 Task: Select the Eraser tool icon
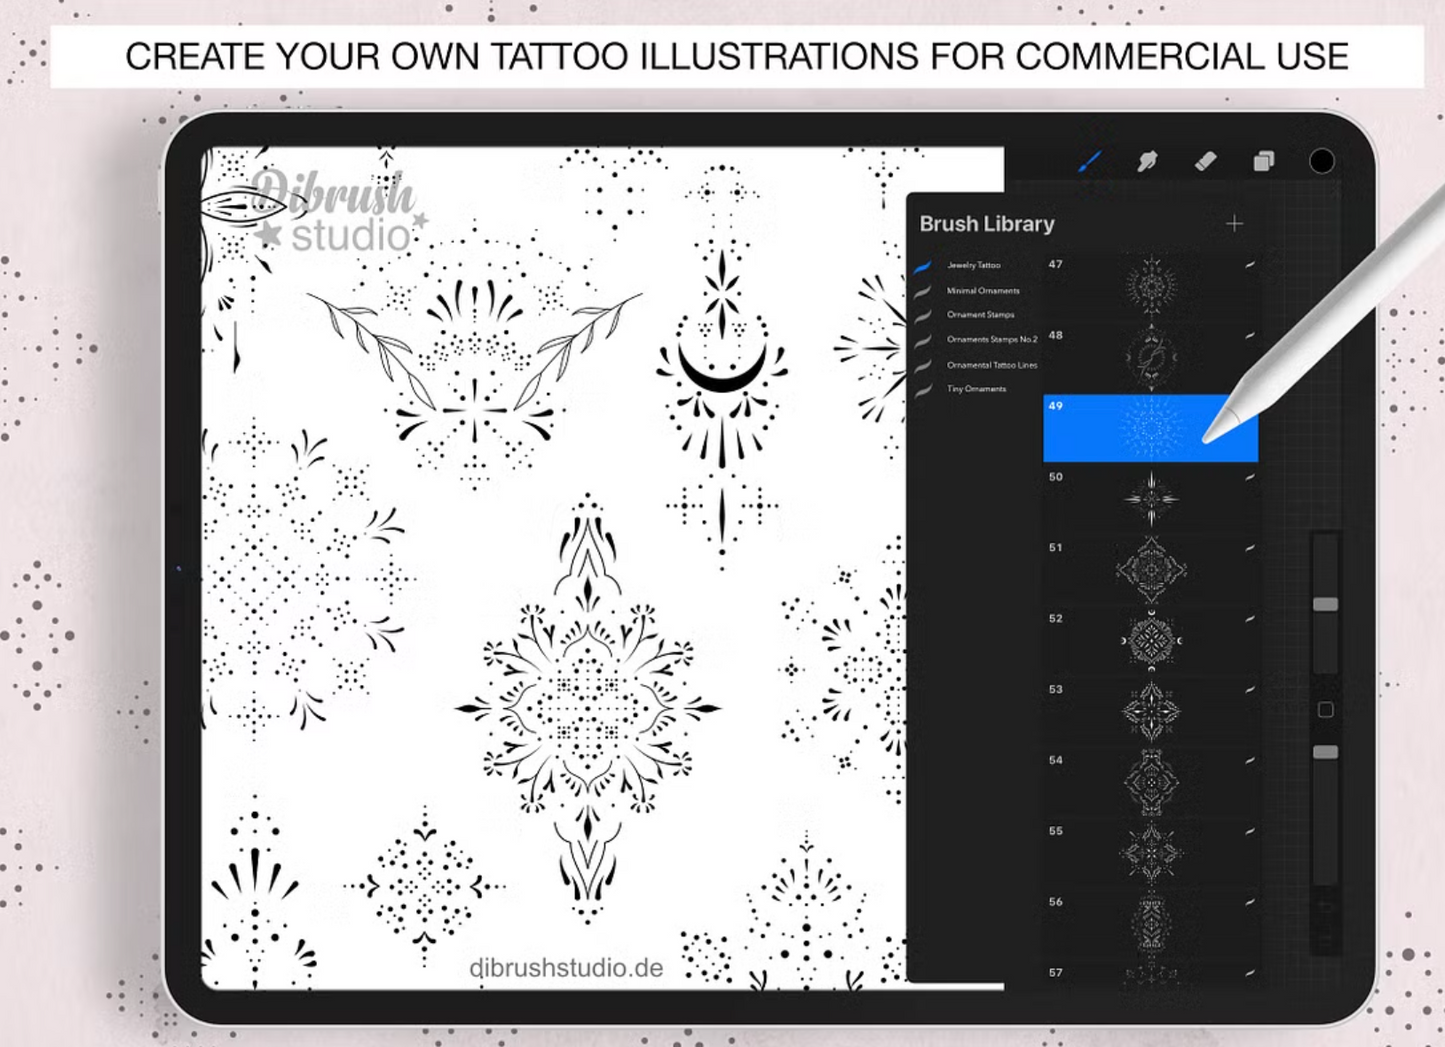coord(1206,160)
